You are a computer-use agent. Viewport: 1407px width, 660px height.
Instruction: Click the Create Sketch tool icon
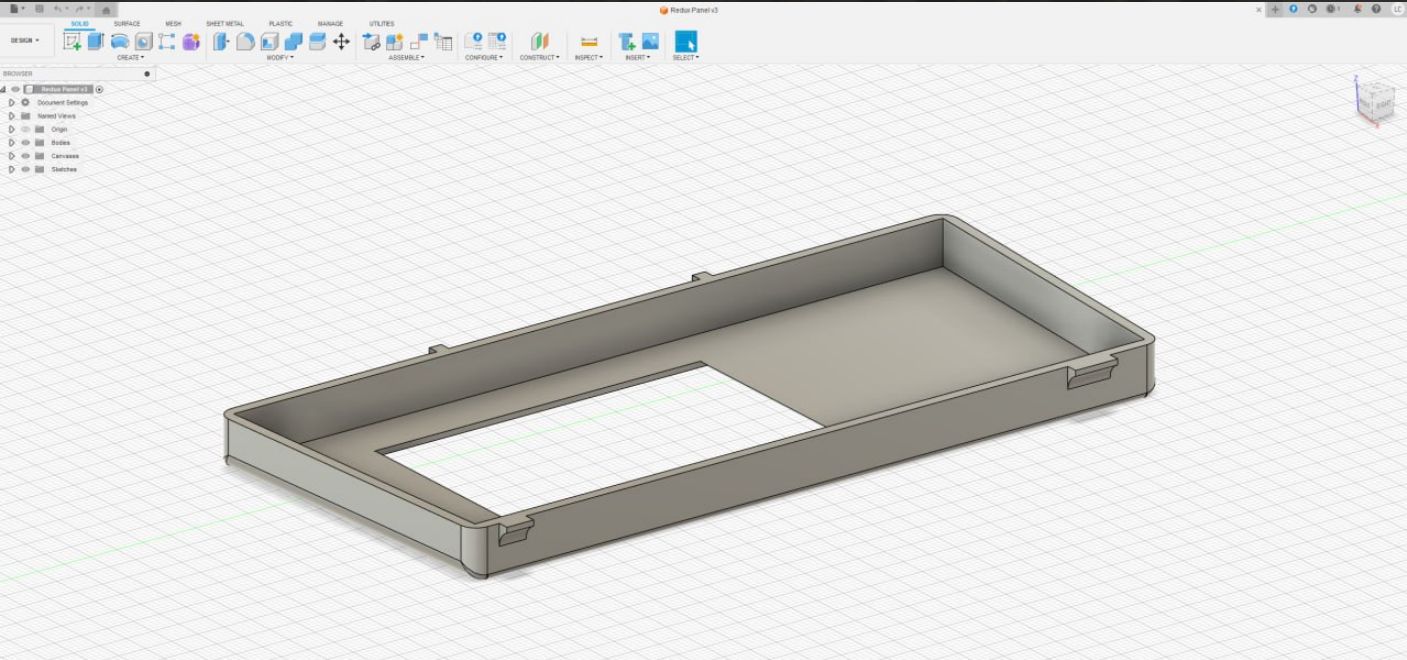tap(72, 41)
